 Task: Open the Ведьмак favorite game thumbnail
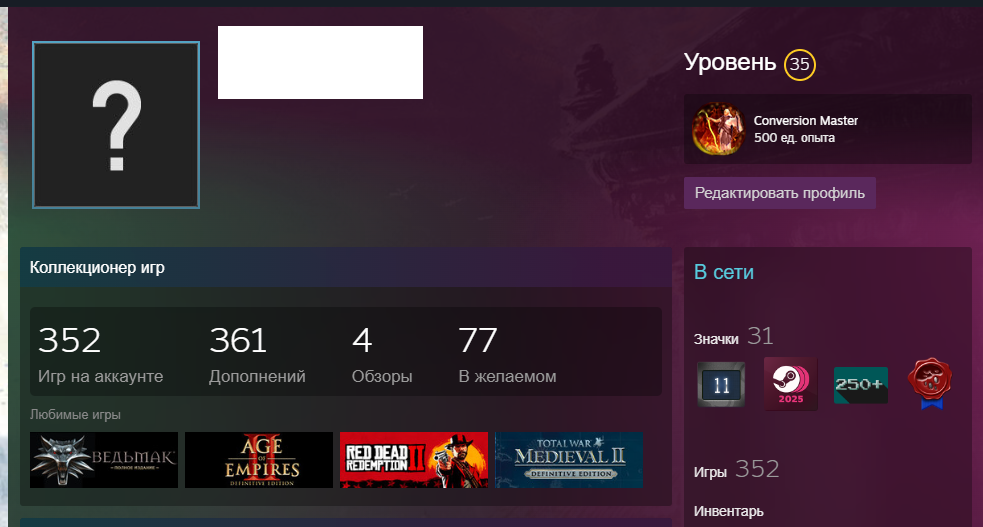pyautogui.click(x=104, y=460)
